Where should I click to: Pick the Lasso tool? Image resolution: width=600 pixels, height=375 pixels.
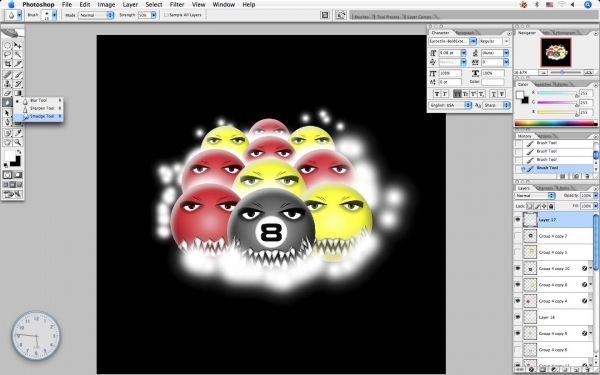tap(8, 55)
